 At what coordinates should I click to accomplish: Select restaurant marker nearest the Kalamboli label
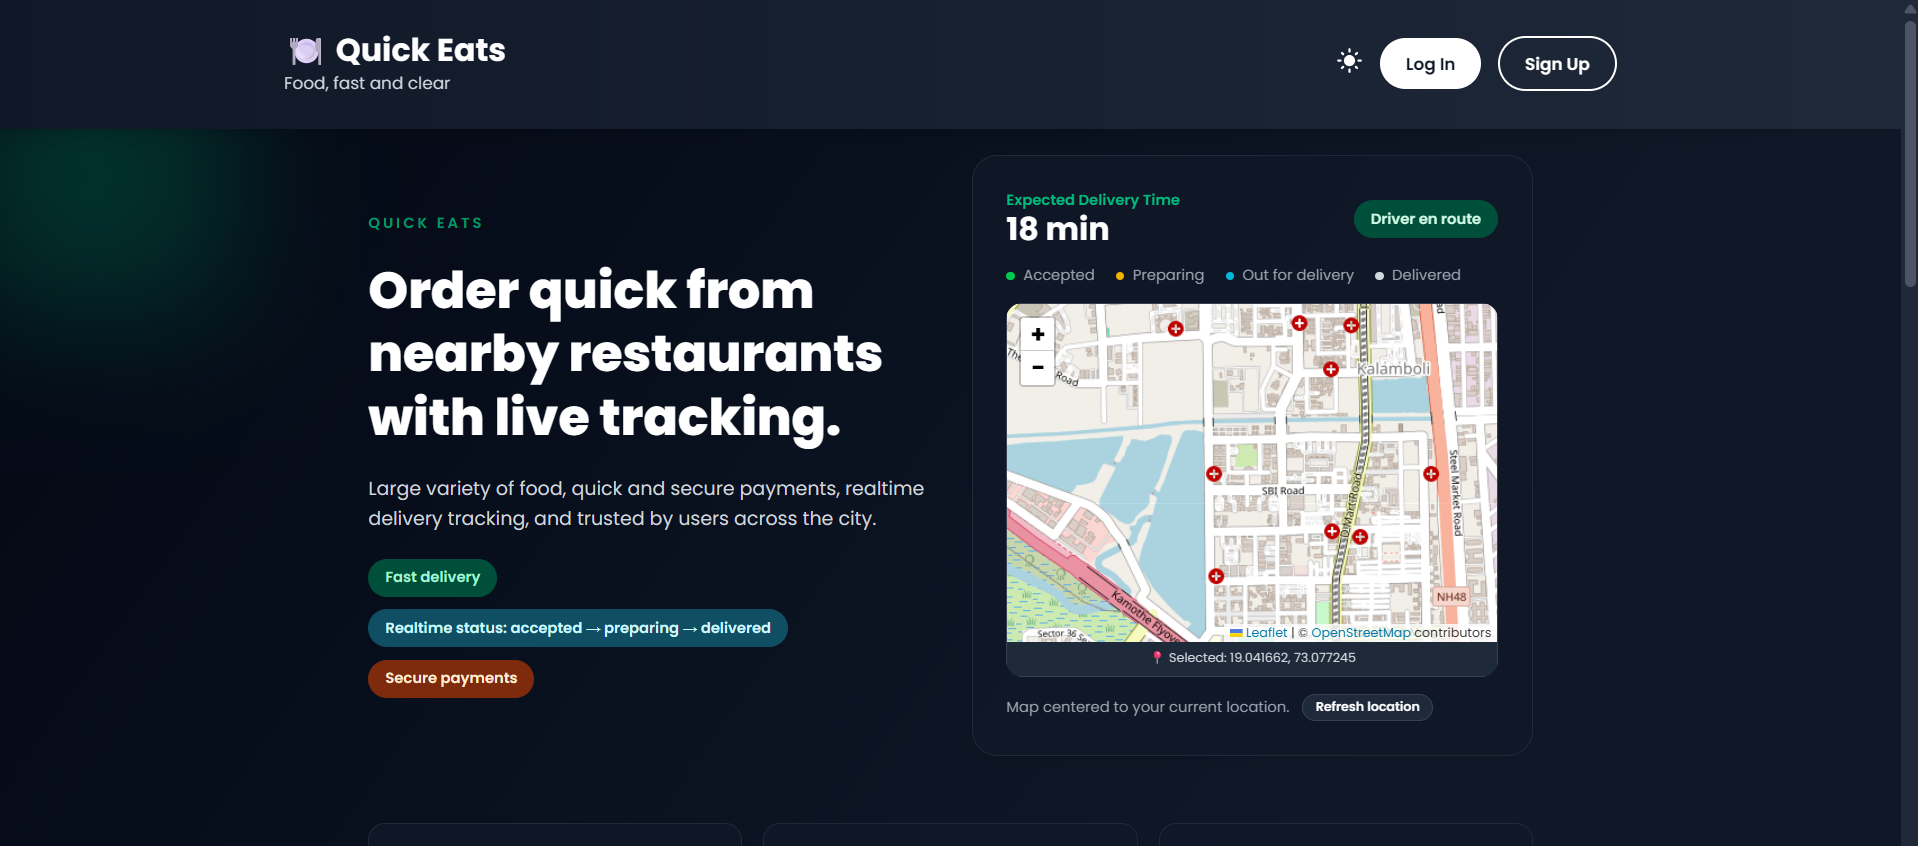pyautogui.click(x=1330, y=370)
